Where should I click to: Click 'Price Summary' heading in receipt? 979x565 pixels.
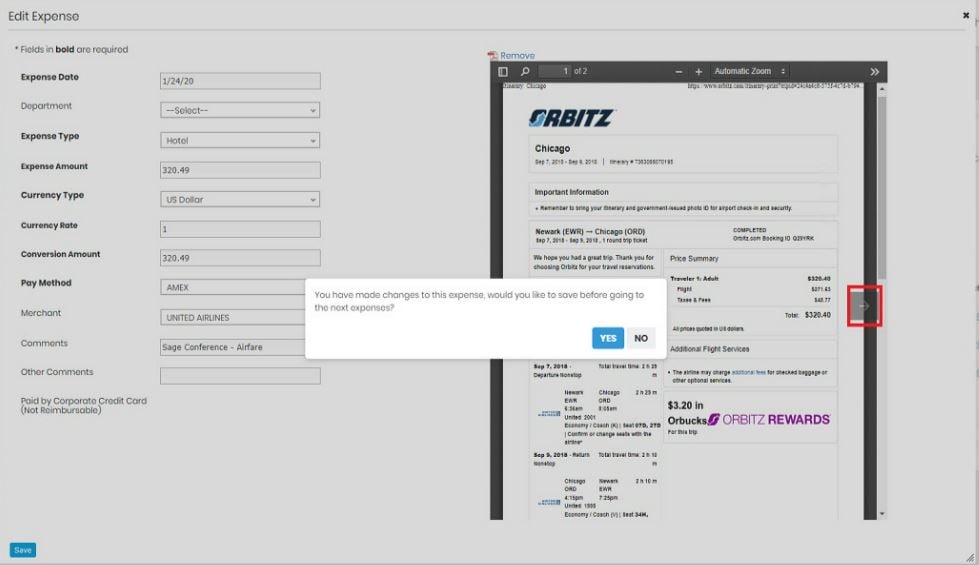pyautogui.click(x=694, y=258)
